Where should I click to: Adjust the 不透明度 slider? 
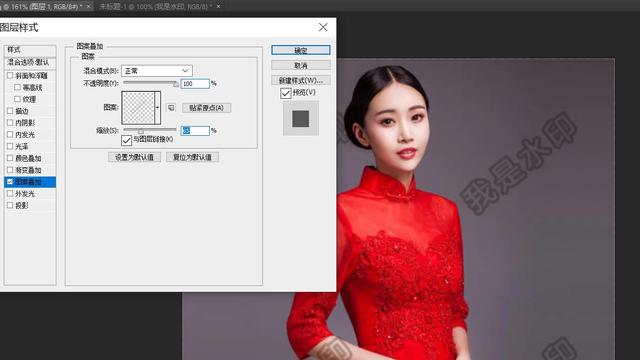(x=176, y=84)
